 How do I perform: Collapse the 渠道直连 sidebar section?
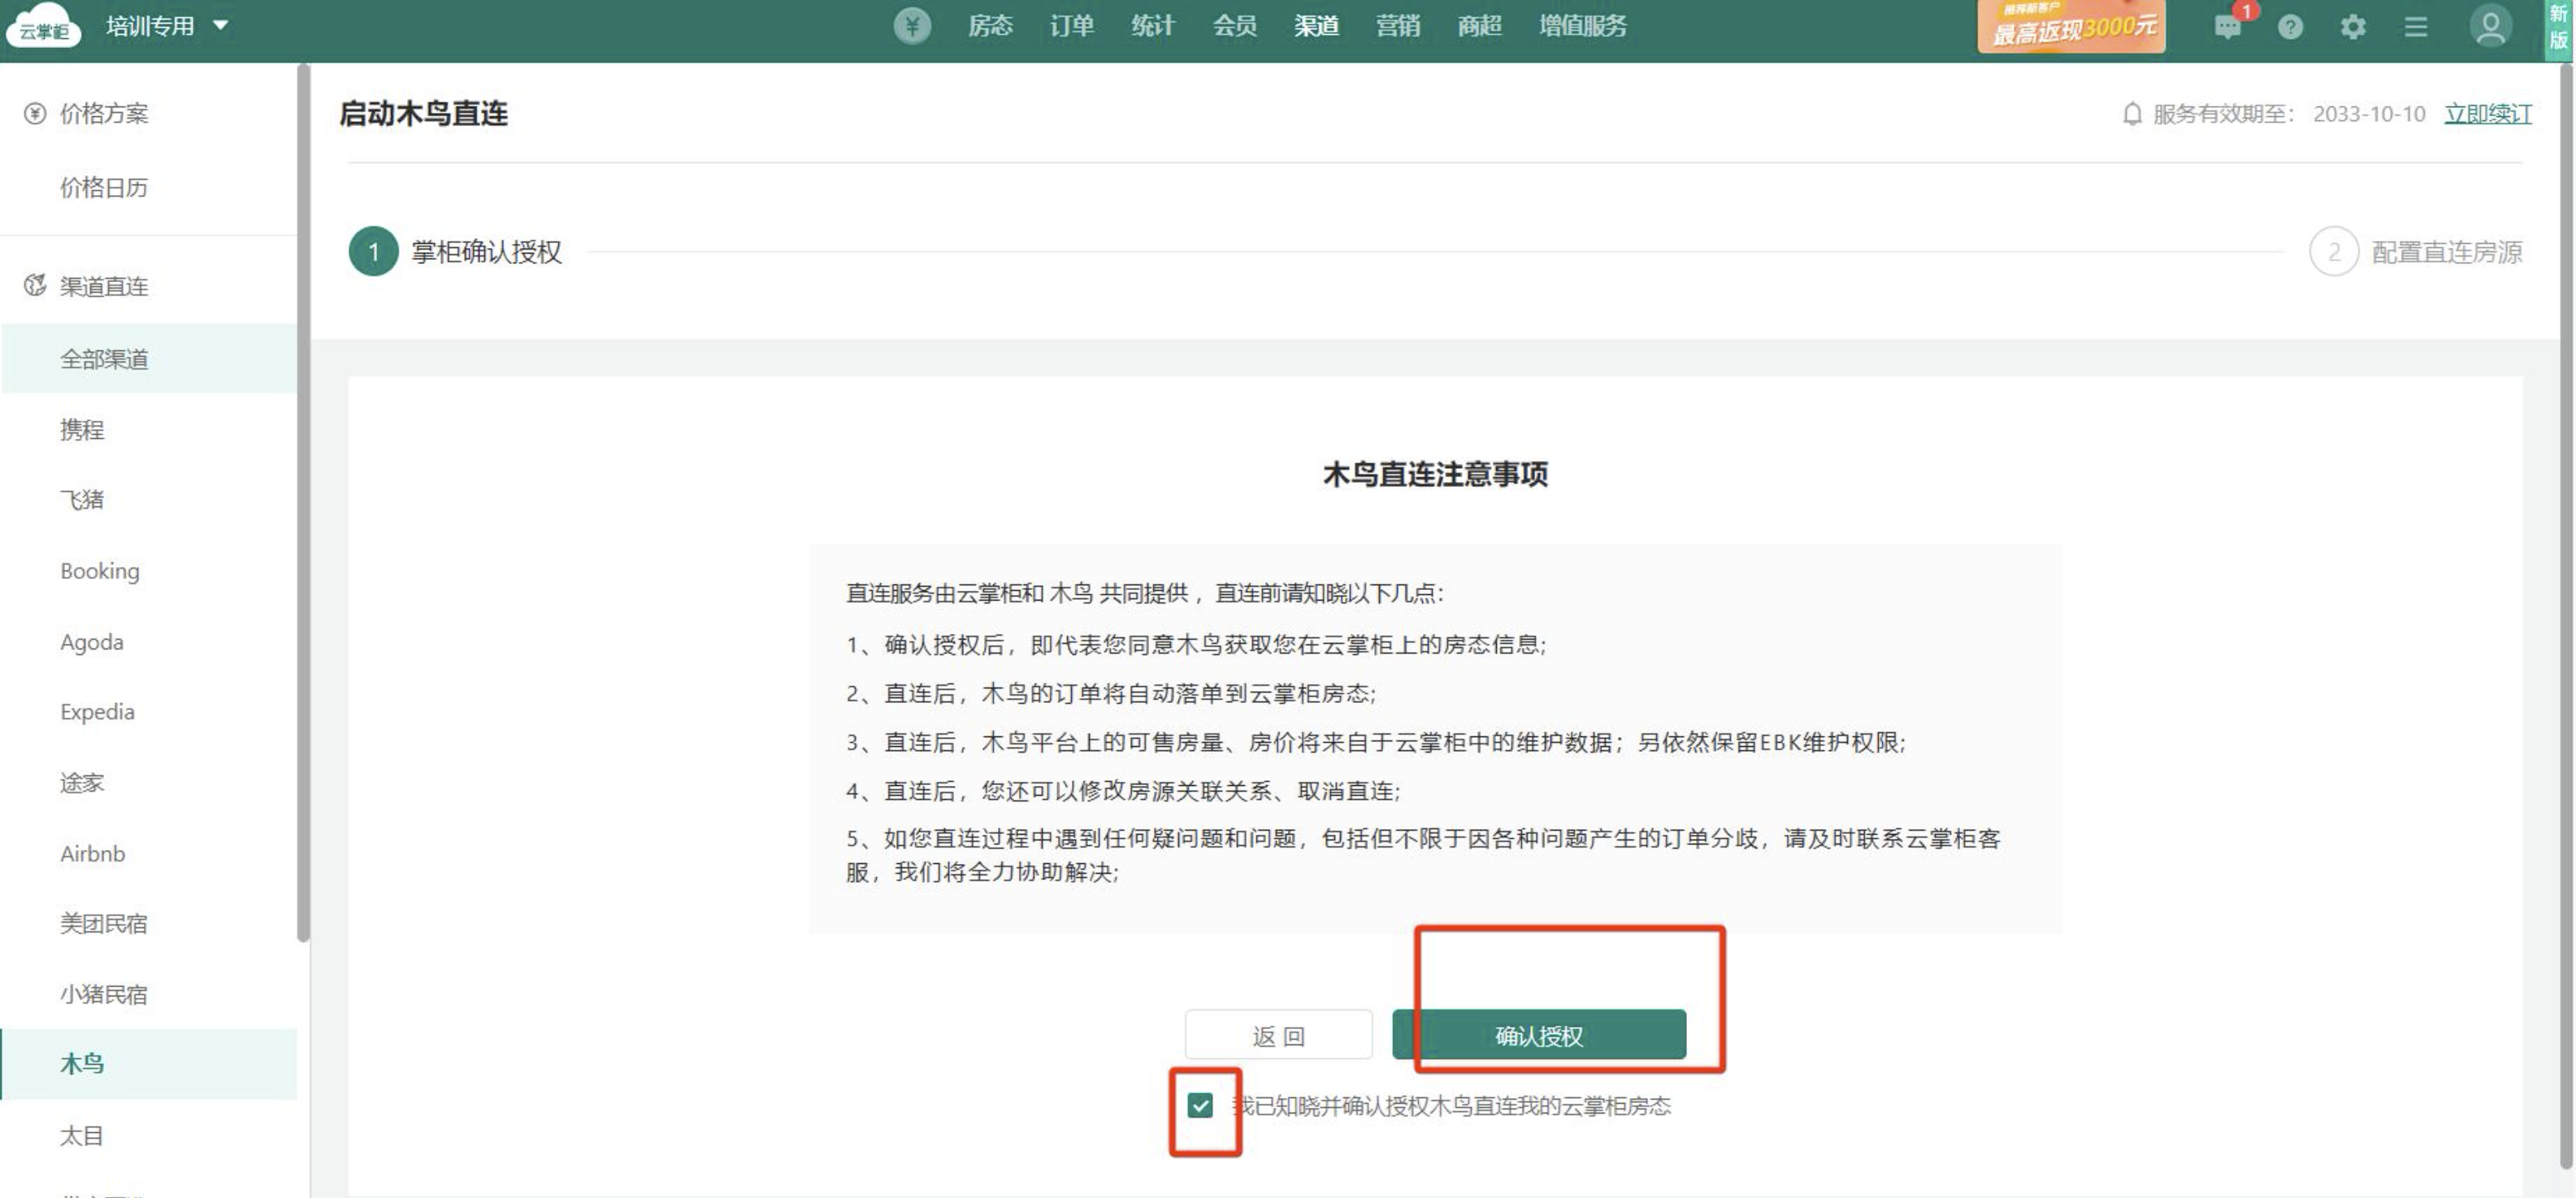coord(103,287)
